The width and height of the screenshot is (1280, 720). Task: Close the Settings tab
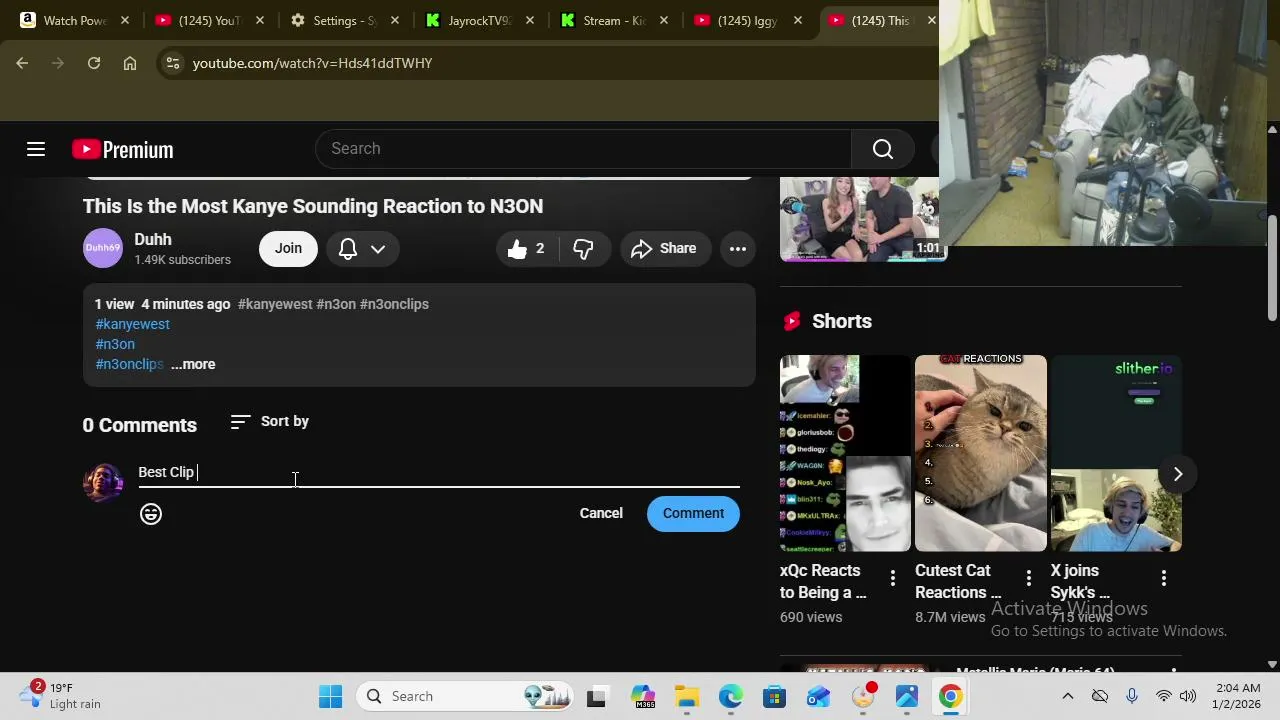(x=394, y=21)
